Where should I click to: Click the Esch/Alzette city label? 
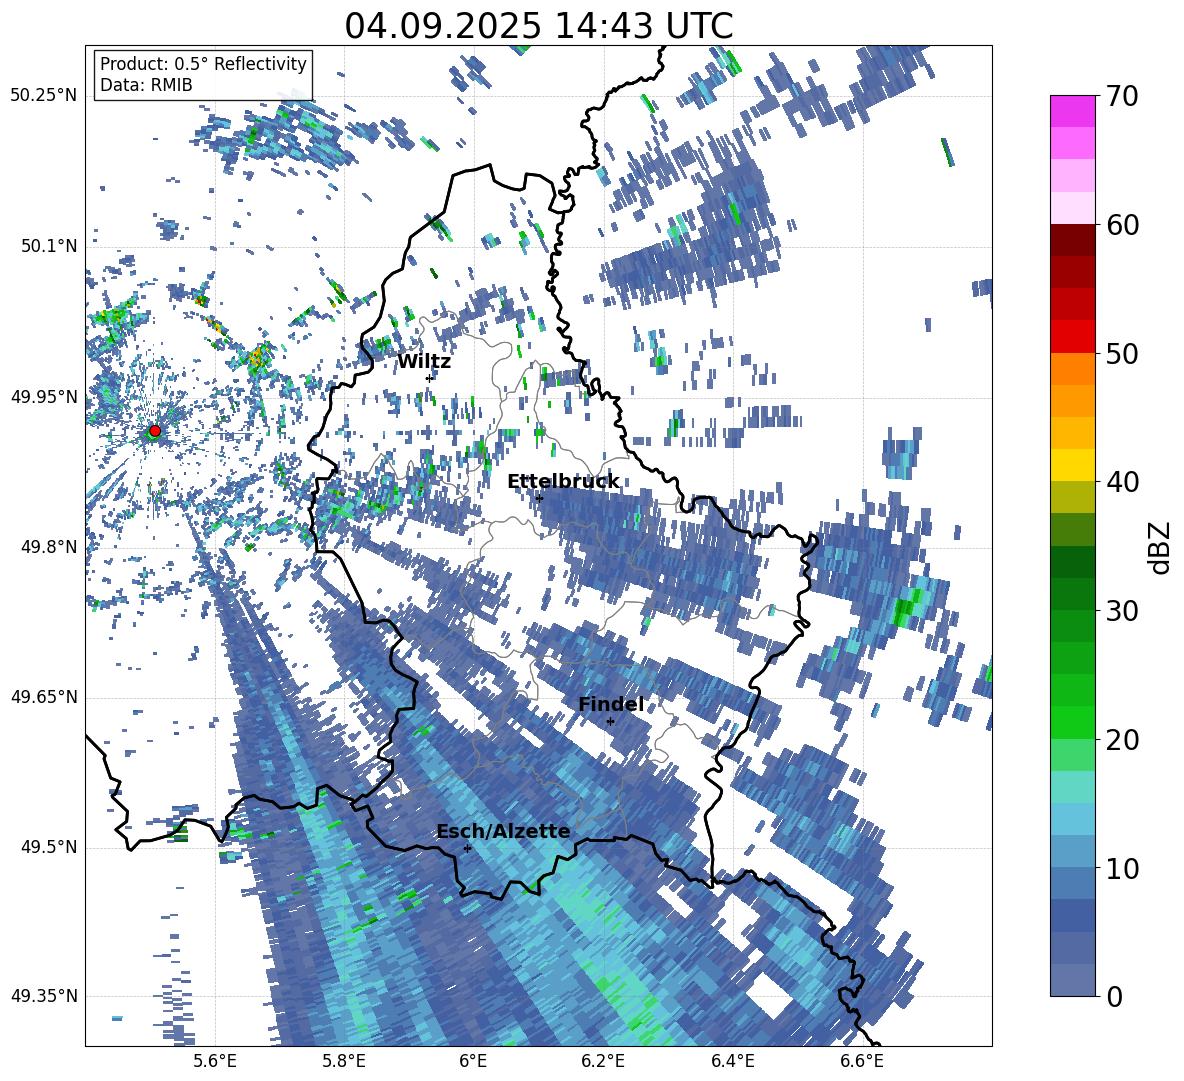click(503, 832)
